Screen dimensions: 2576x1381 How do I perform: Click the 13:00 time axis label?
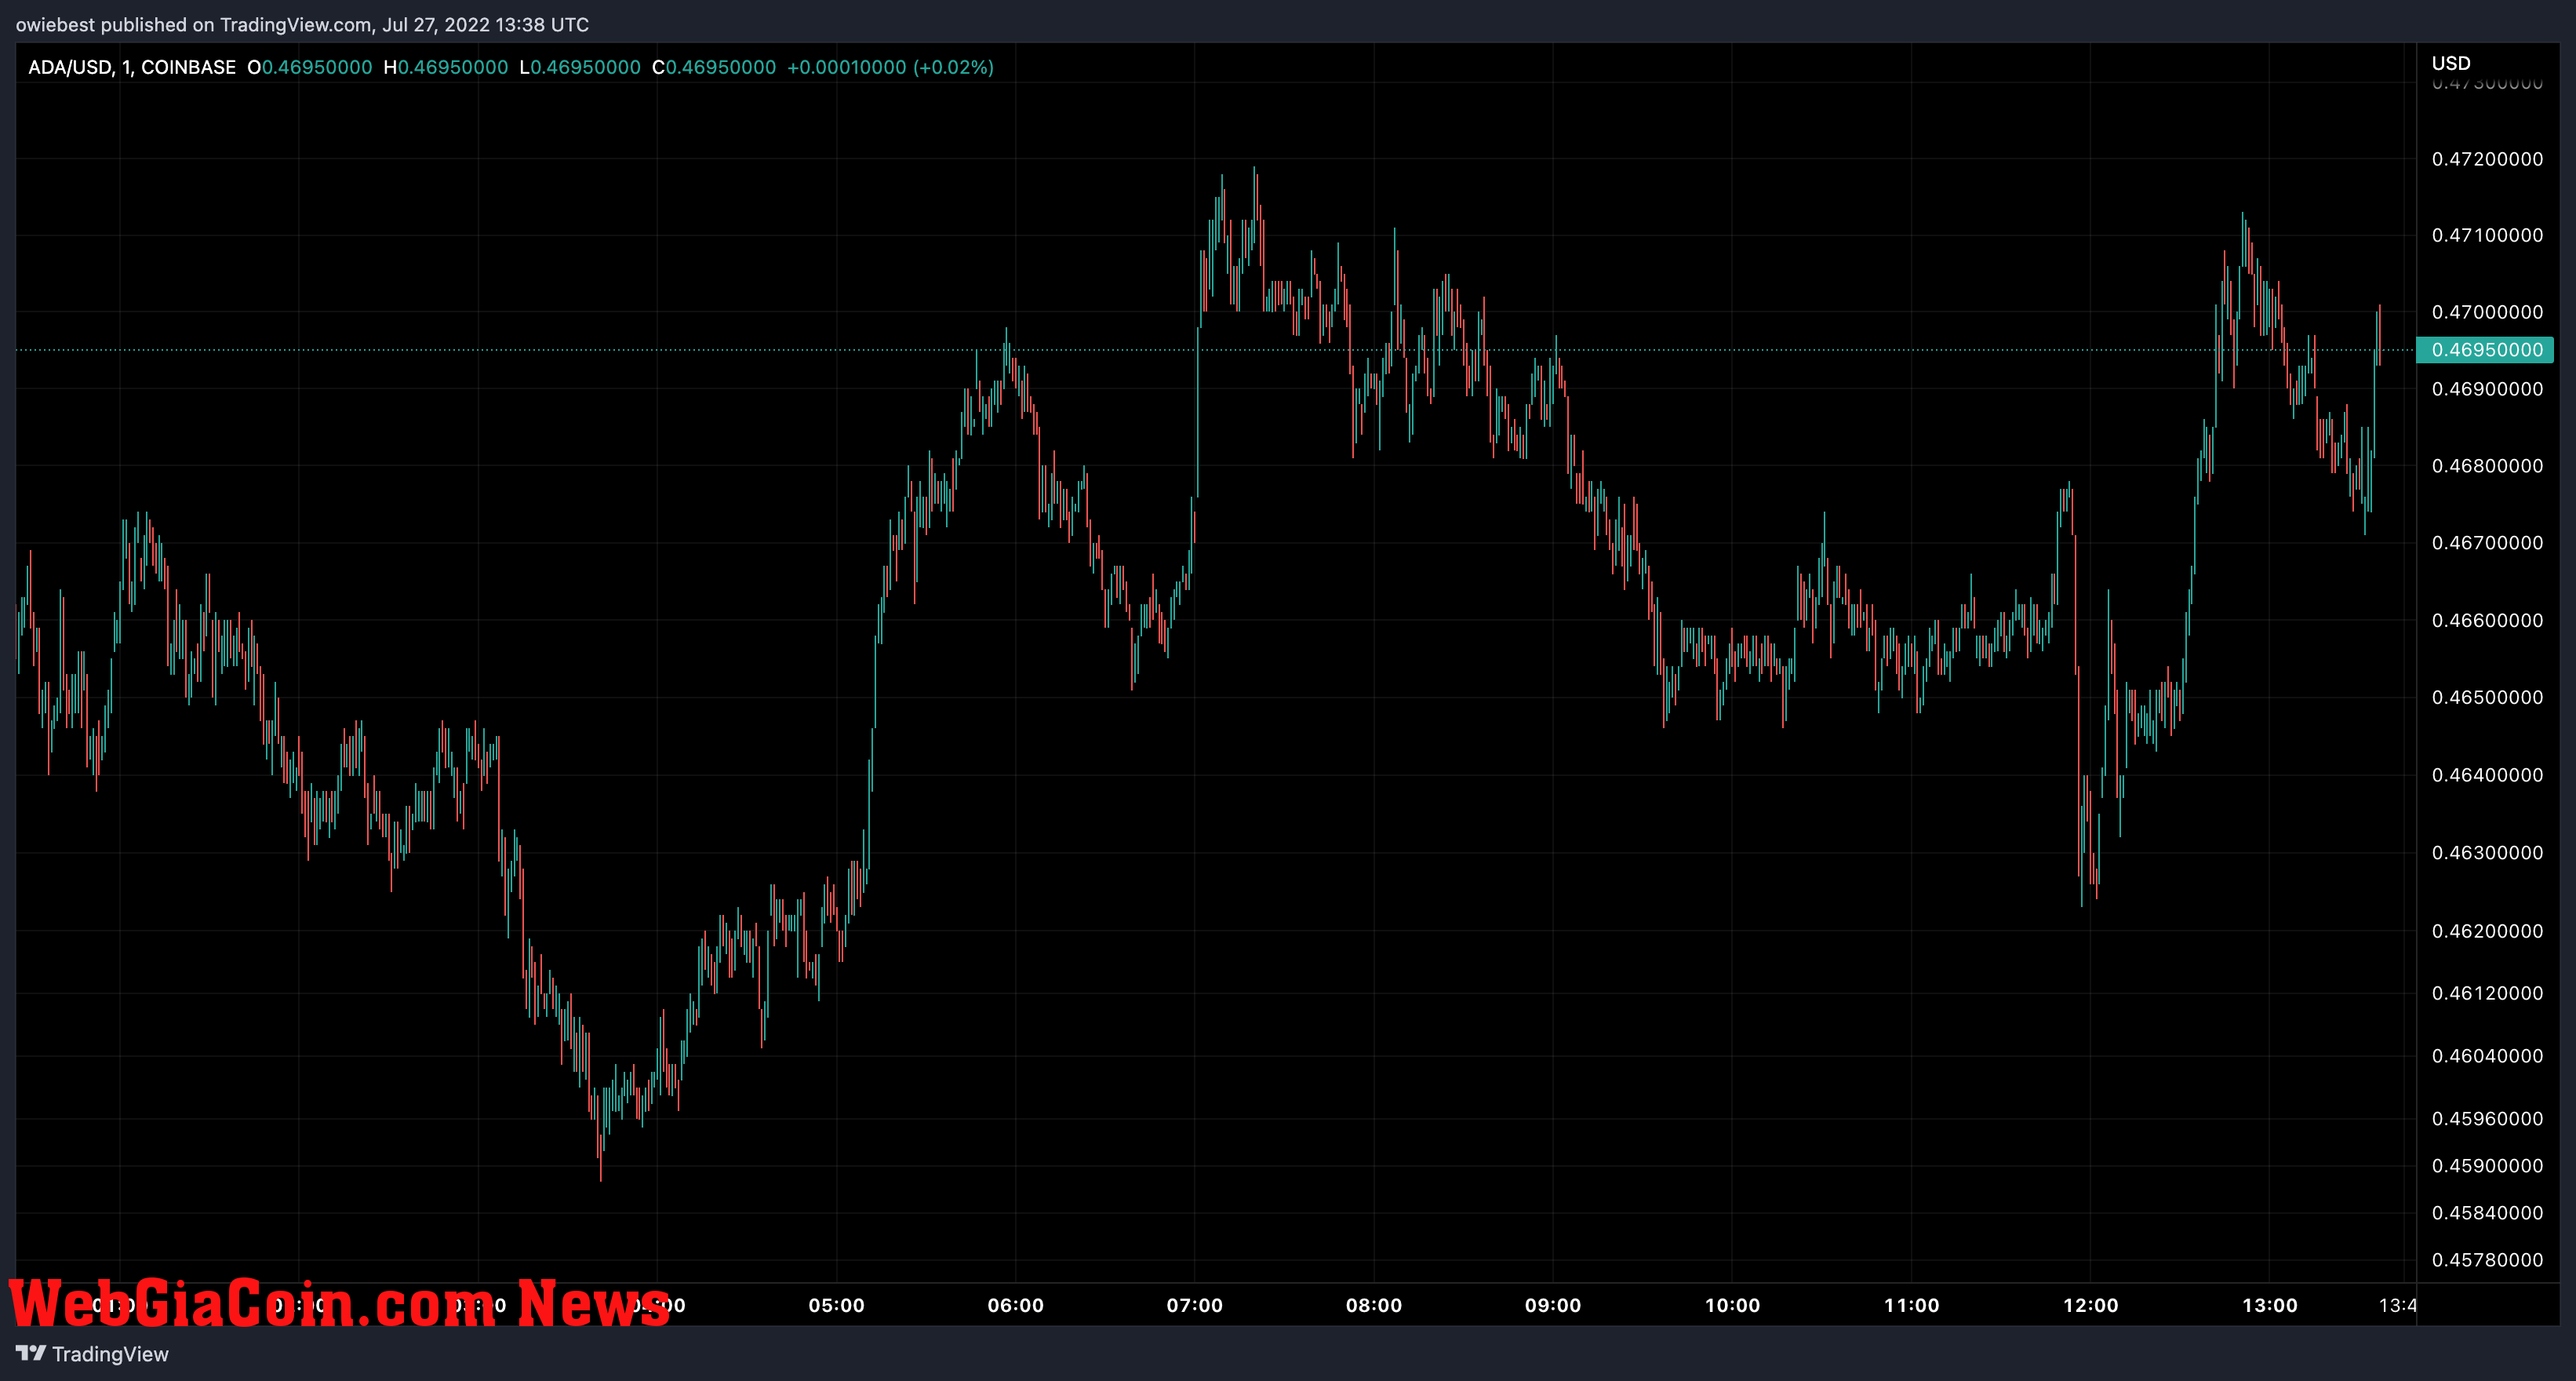(x=2269, y=1305)
